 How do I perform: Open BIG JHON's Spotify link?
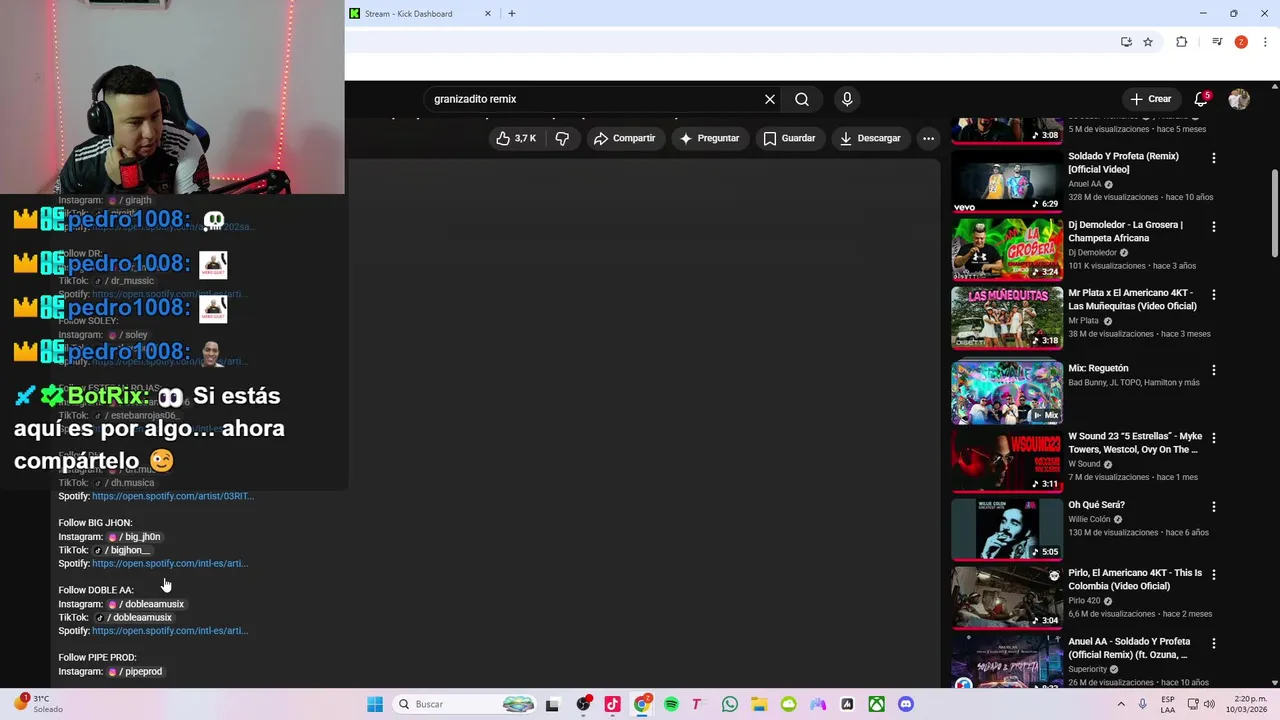click(170, 564)
